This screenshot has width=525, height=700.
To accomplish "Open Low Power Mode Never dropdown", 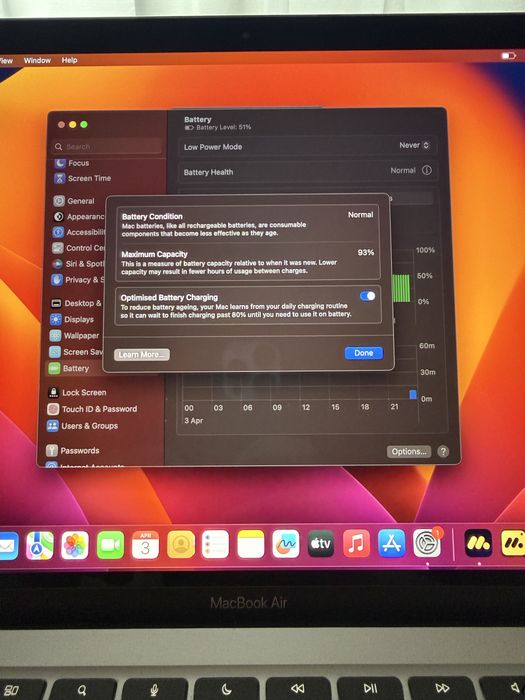I will [414, 146].
